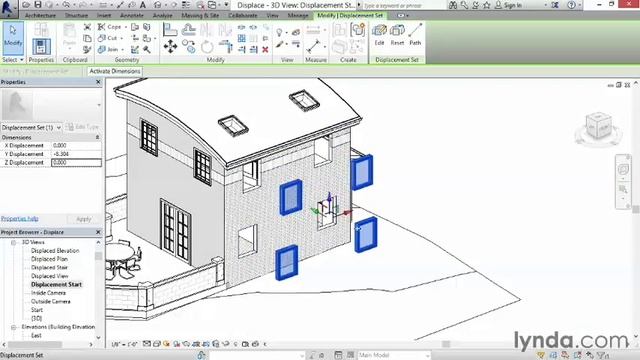Screen dimensions: 640x360
Task: Toggle sun path in view control bar
Action: [167, 344]
